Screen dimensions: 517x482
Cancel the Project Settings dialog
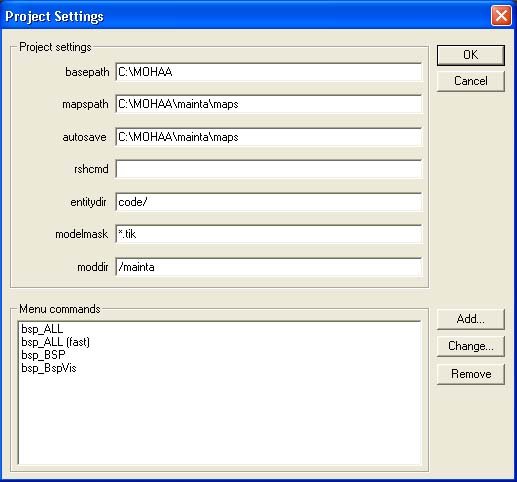[471, 81]
